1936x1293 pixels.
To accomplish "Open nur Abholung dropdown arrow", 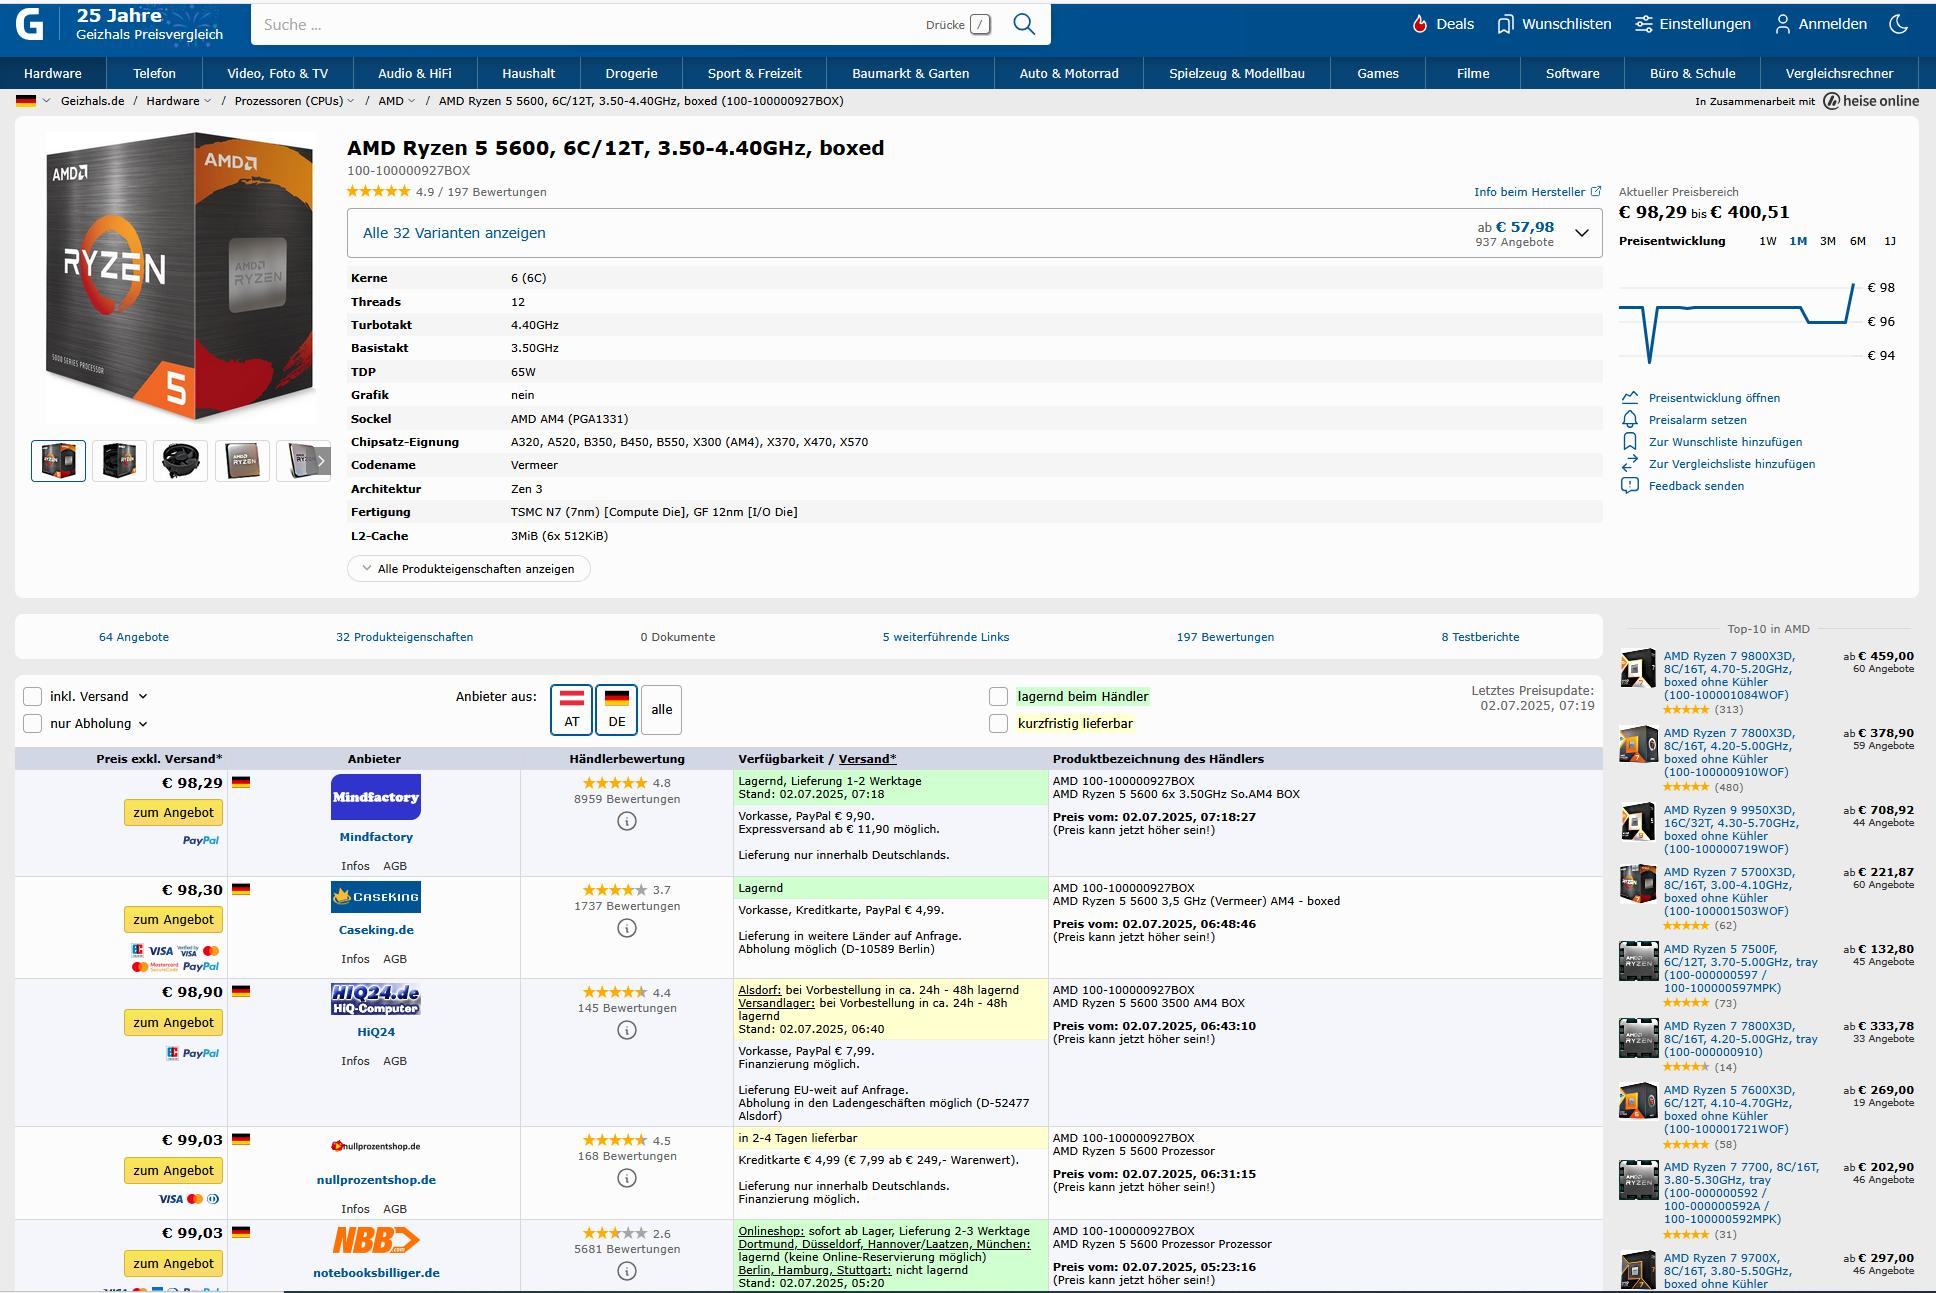I will click(x=143, y=723).
